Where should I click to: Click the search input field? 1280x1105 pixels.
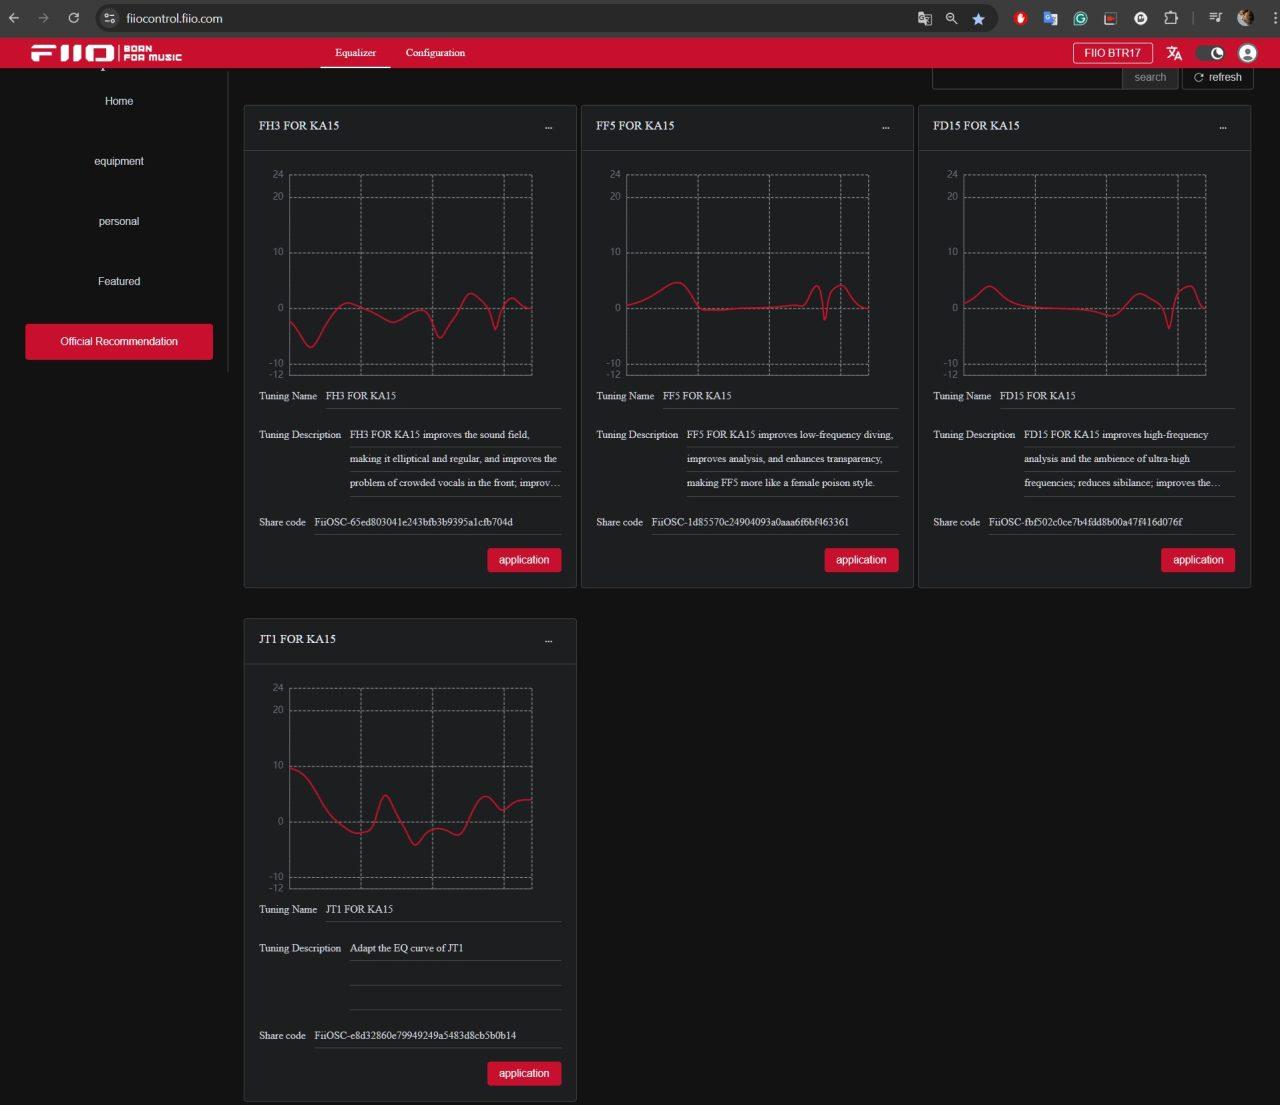point(1027,77)
